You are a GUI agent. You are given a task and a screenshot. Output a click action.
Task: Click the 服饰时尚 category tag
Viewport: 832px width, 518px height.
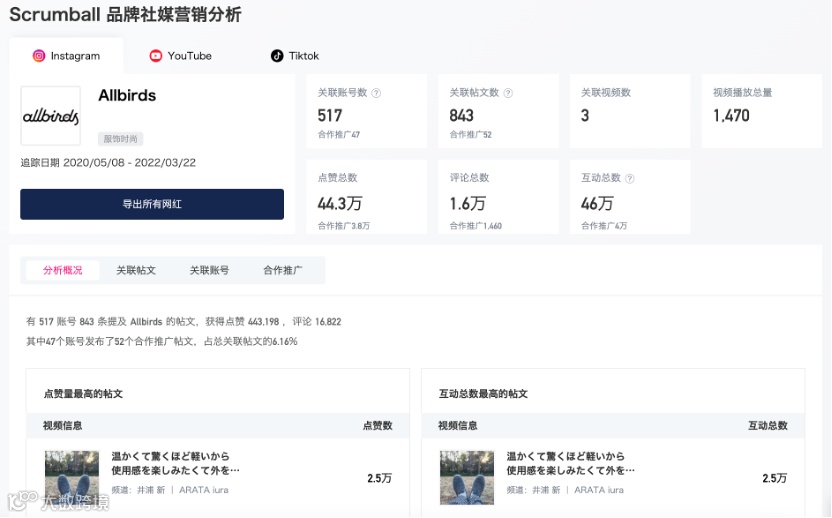[x=120, y=139]
